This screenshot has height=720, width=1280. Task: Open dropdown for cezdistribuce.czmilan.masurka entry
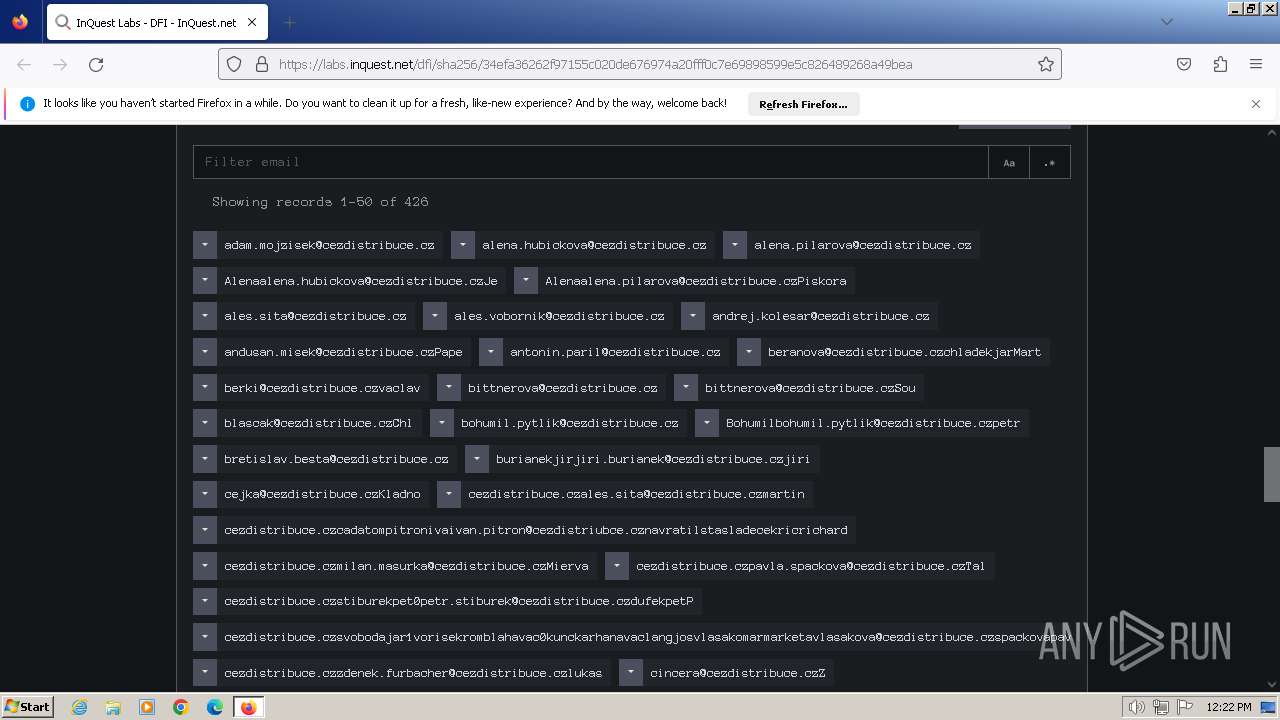pyautogui.click(x=205, y=566)
